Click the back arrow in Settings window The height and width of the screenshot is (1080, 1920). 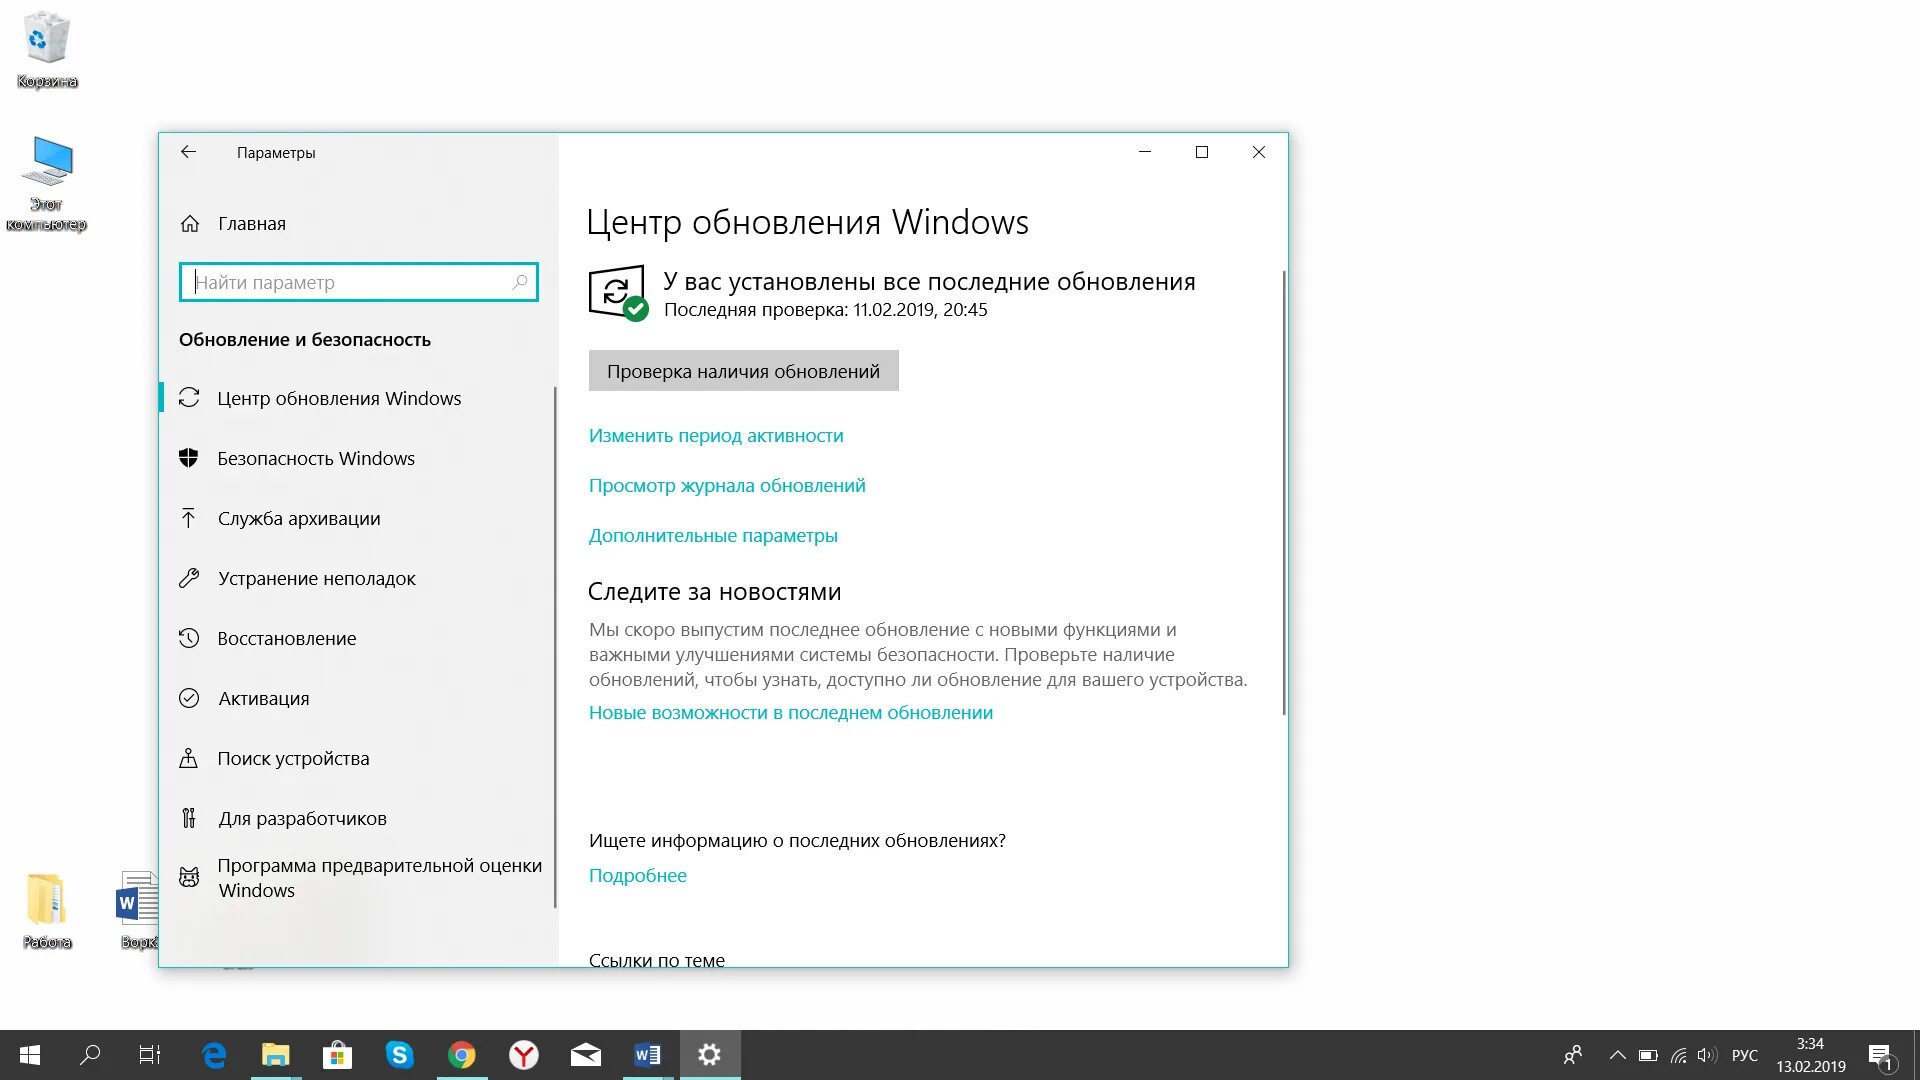(188, 152)
